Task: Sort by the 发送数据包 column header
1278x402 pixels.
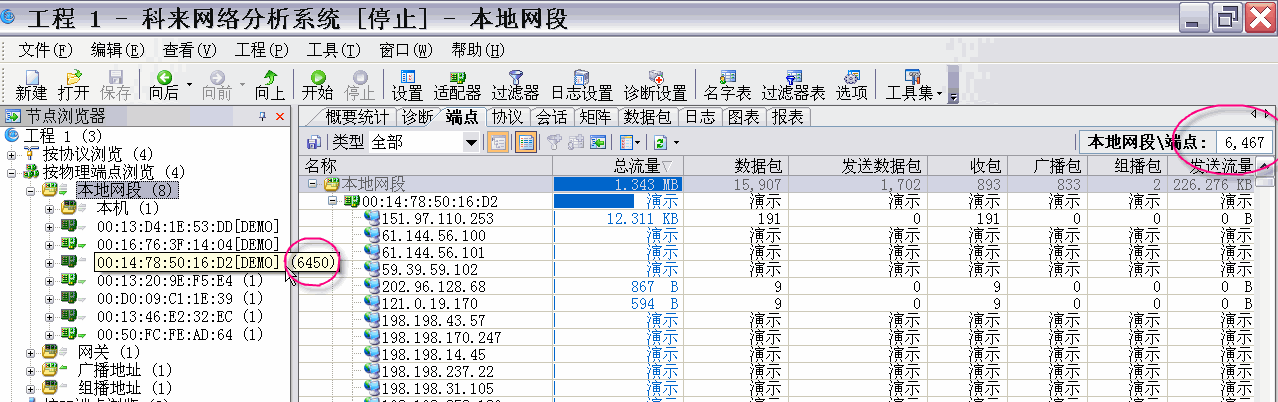Action: pyautogui.click(x=860, y=165)
